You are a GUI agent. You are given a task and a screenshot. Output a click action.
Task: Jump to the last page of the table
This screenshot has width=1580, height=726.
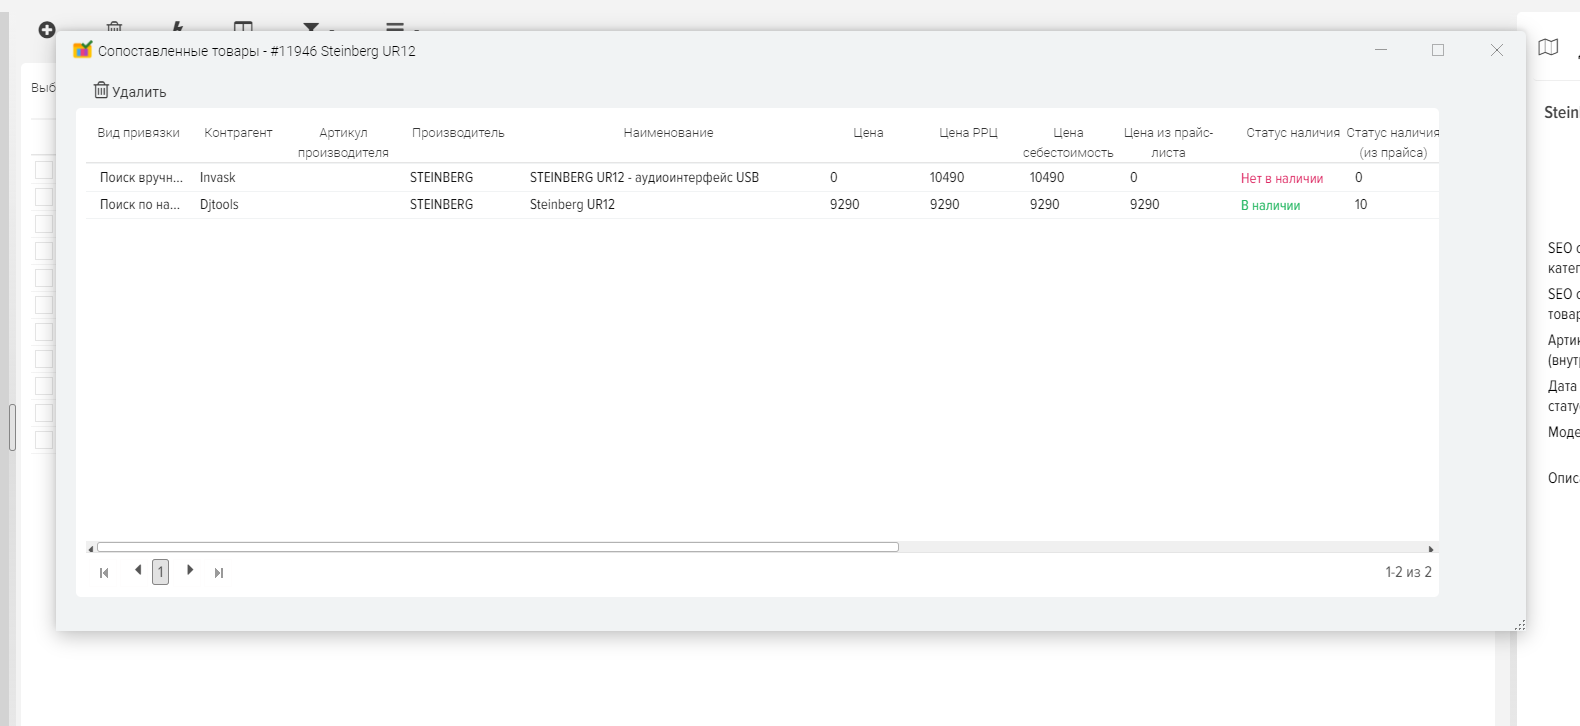click(219, 573)
